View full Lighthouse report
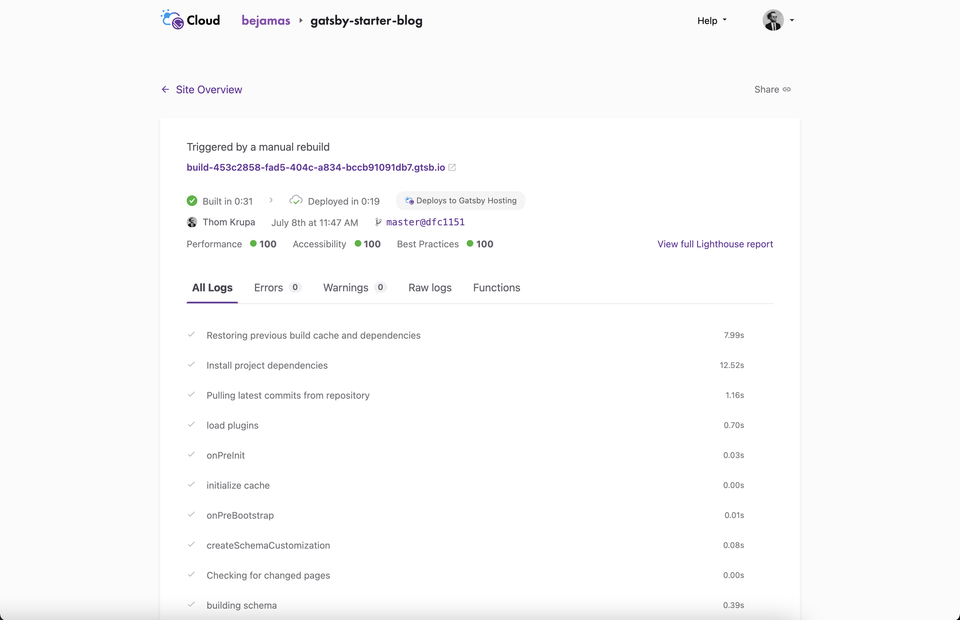Image resolution: width=960 pixels, height=620 pixels. [715, 244]
